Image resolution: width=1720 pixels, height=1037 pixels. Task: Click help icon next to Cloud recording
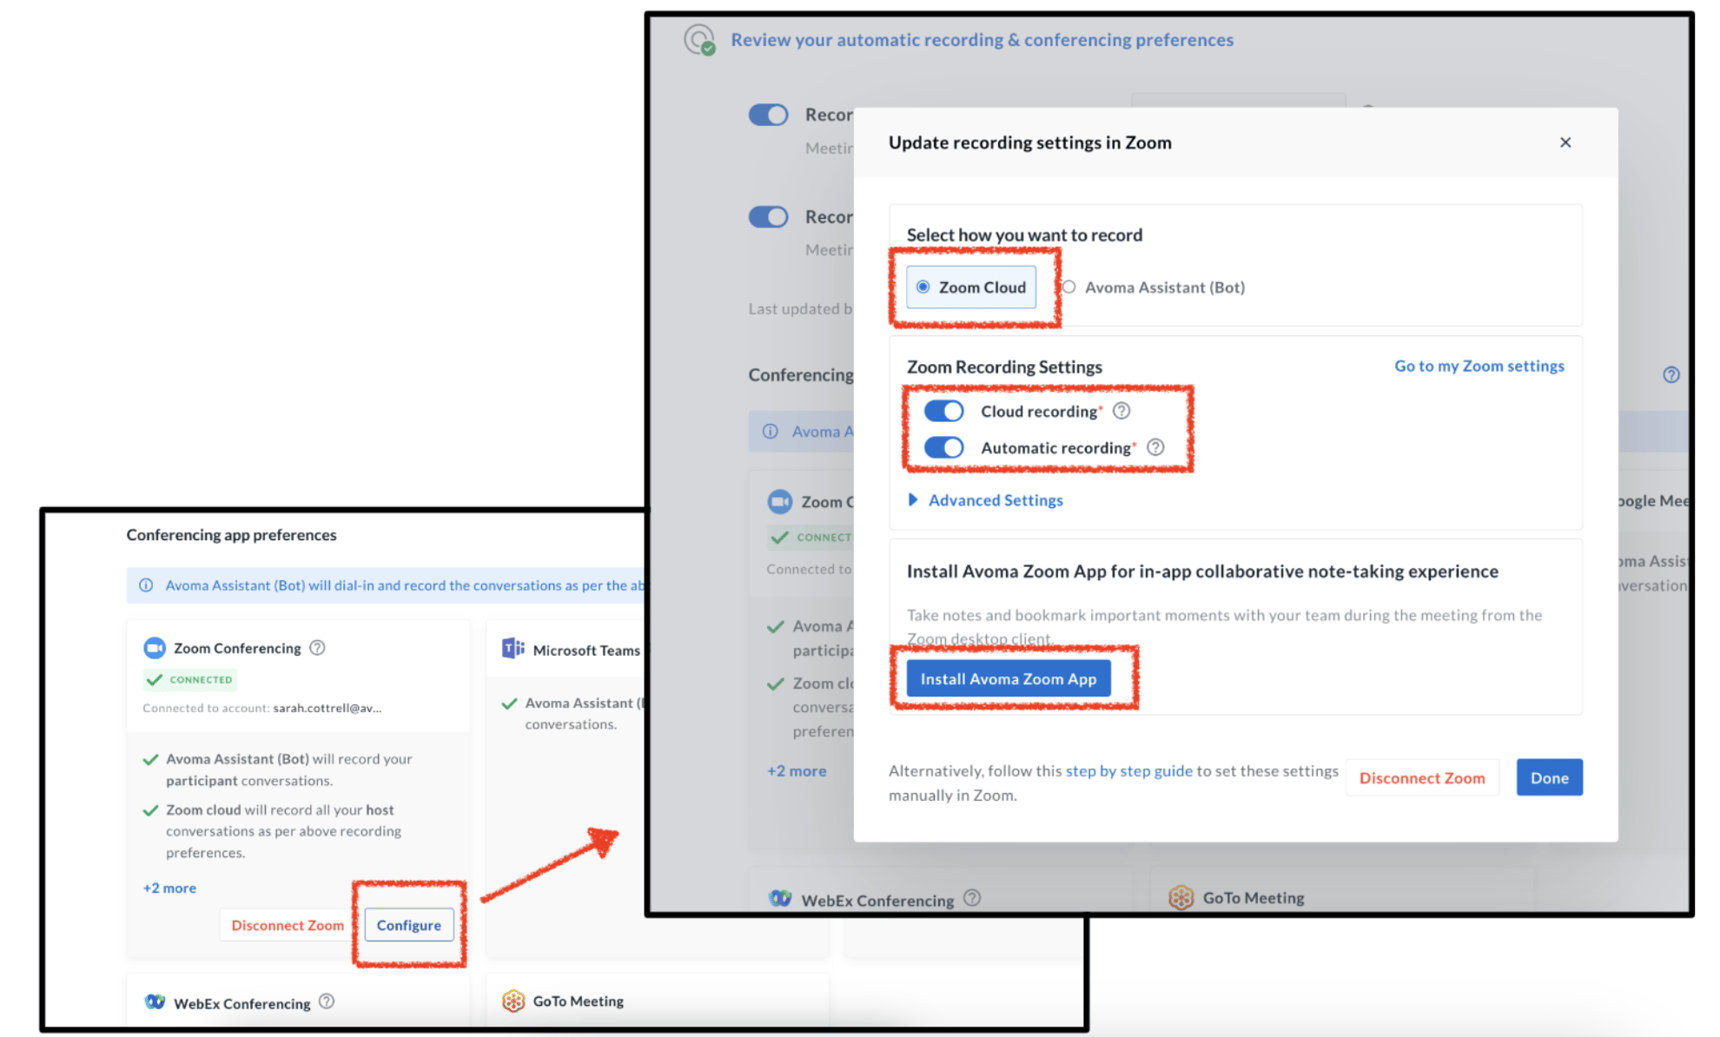pyautogui.click(x=1122, y=411)
